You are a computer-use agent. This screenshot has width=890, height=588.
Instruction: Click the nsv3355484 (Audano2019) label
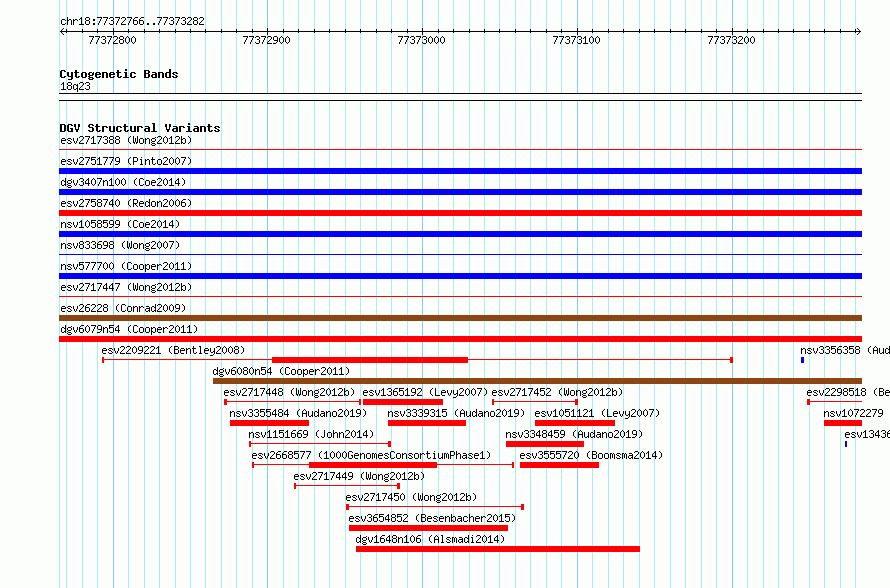(298, 413)
